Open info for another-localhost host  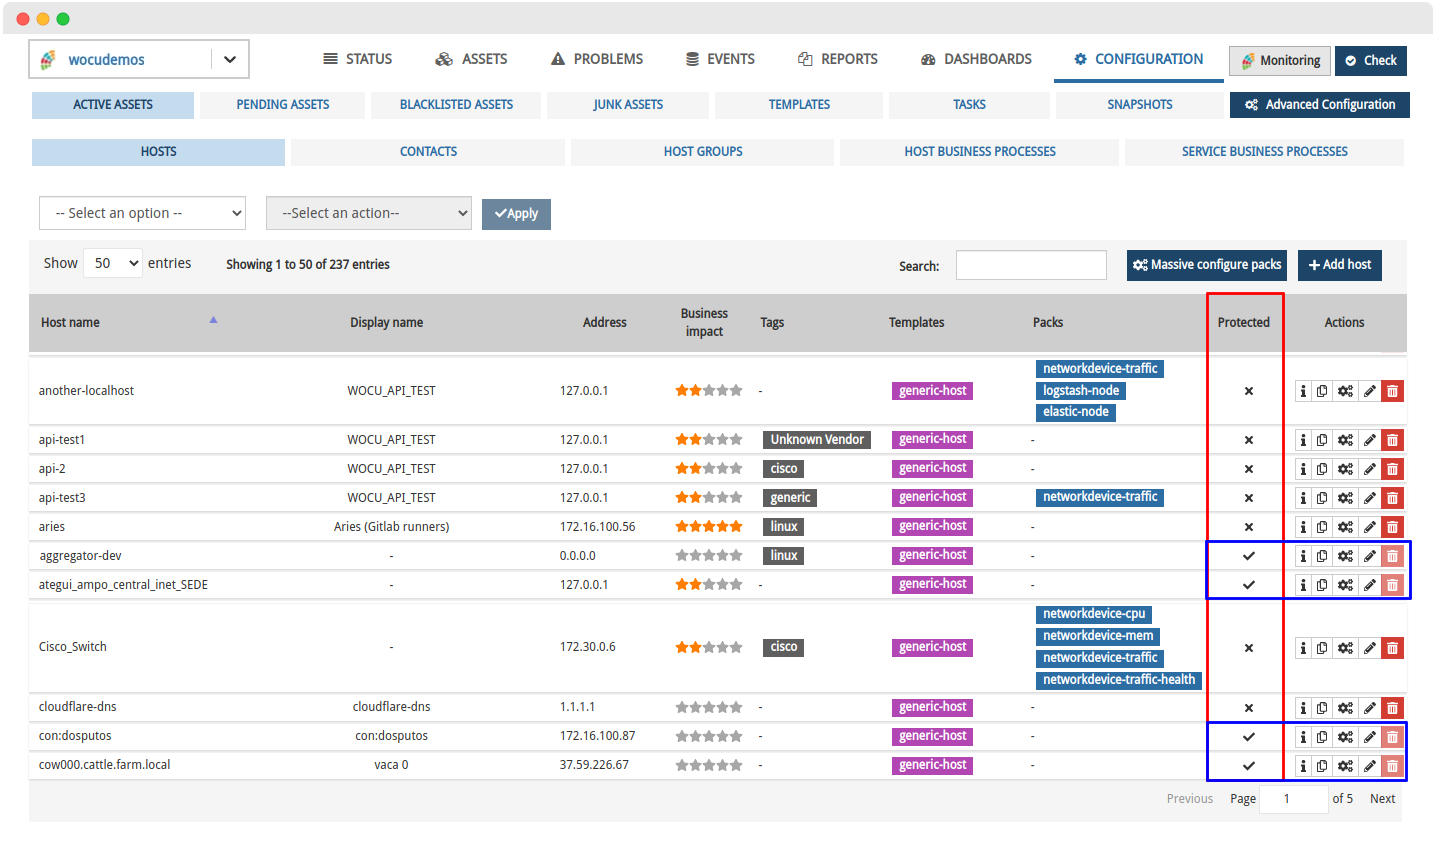click(x=1303, y=391)
